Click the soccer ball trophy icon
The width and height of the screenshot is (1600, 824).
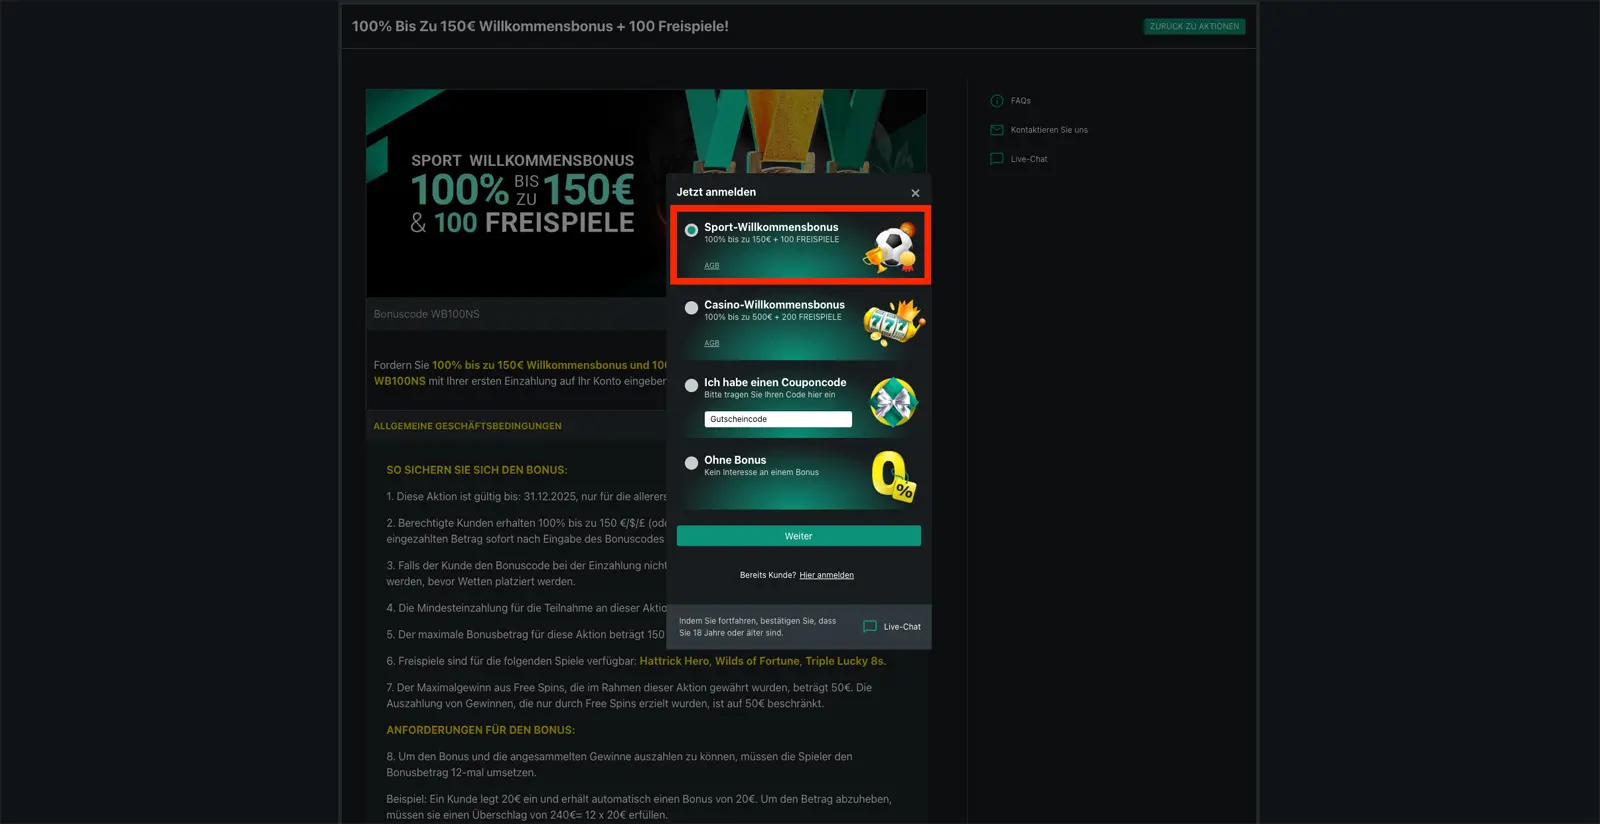click(891, 249)
